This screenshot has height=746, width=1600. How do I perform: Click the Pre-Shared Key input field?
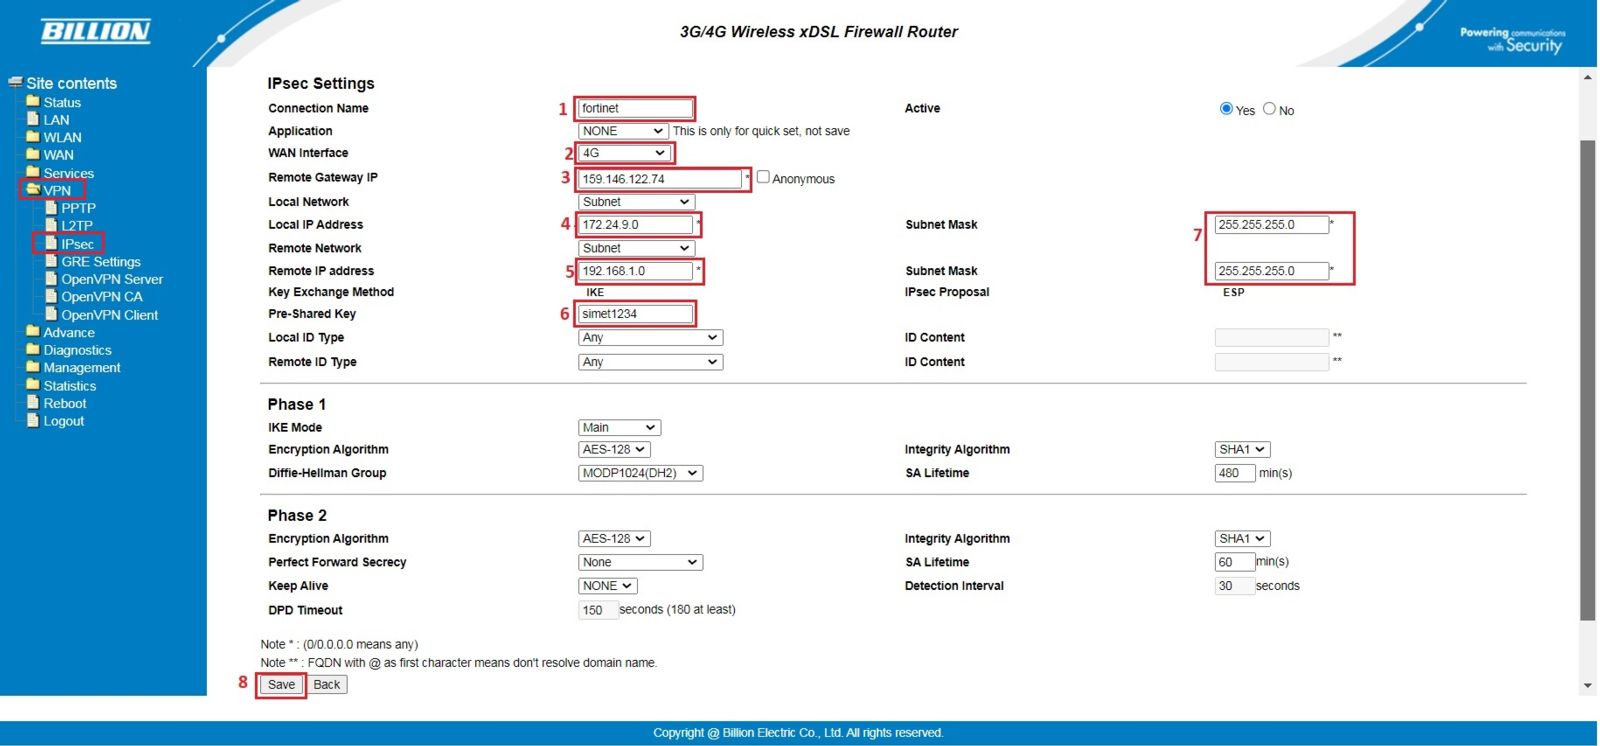(636, 314)
